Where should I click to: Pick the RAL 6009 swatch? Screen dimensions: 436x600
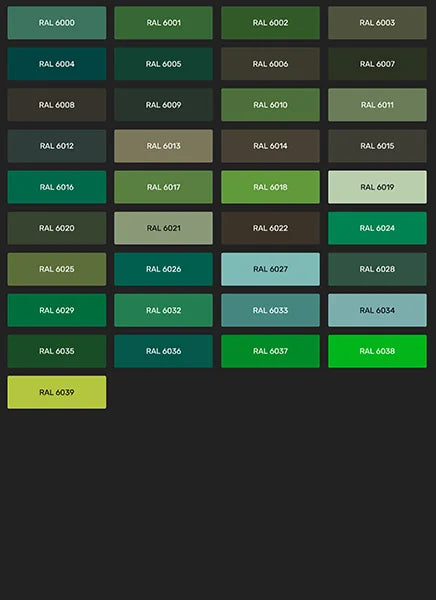[163, 105]
